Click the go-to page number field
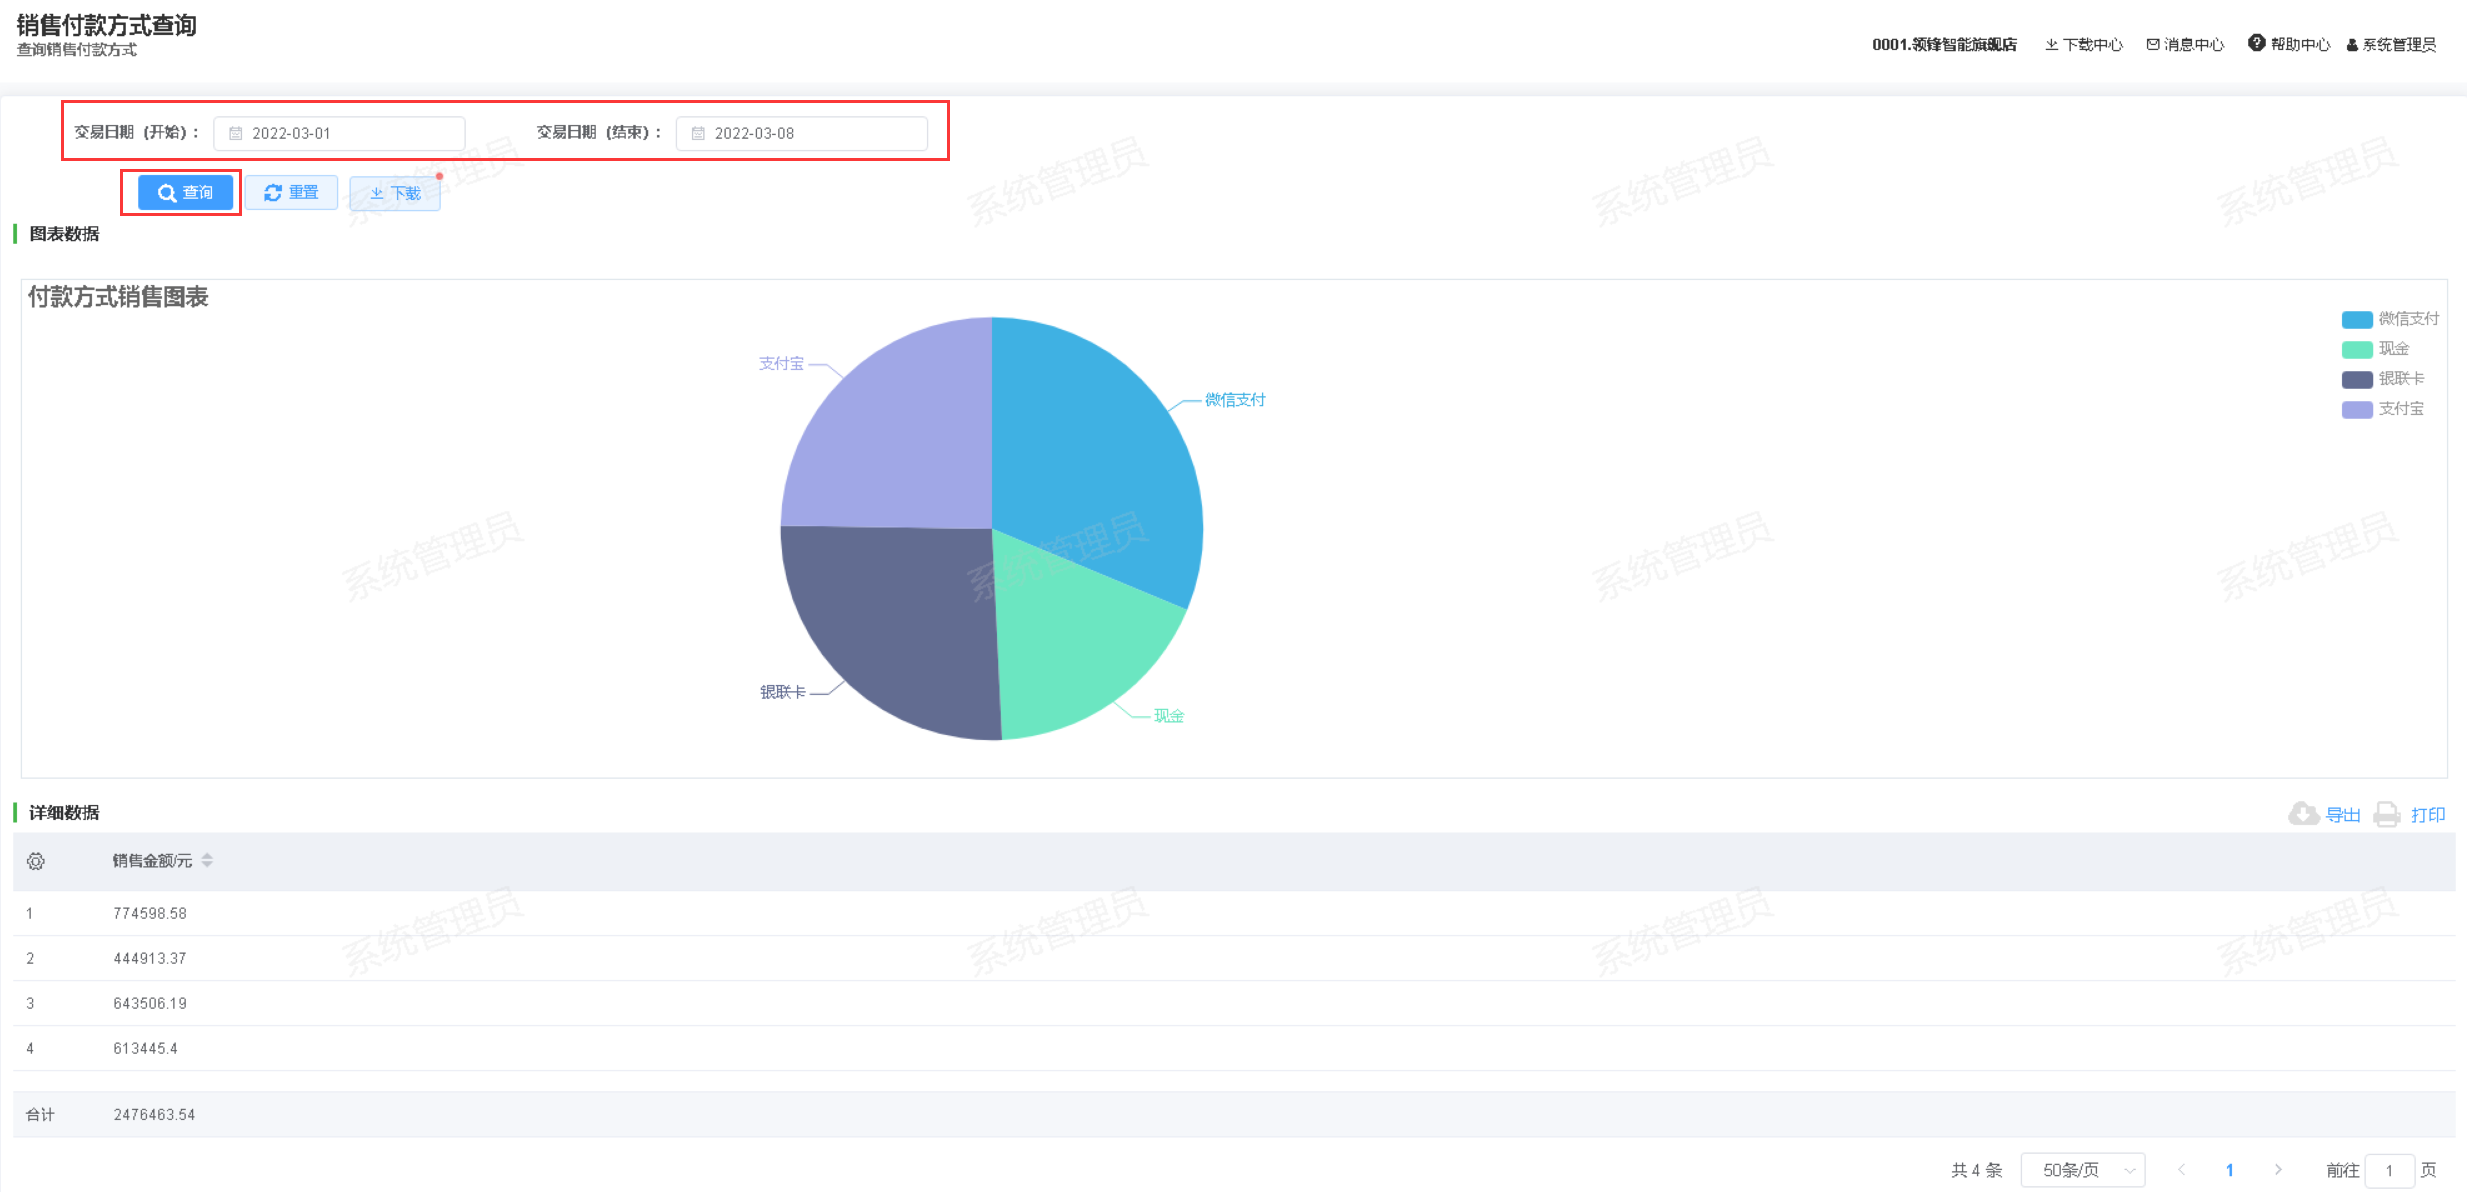This screenshot has height=1192, width=2467. click(x=2389, y=1170)
